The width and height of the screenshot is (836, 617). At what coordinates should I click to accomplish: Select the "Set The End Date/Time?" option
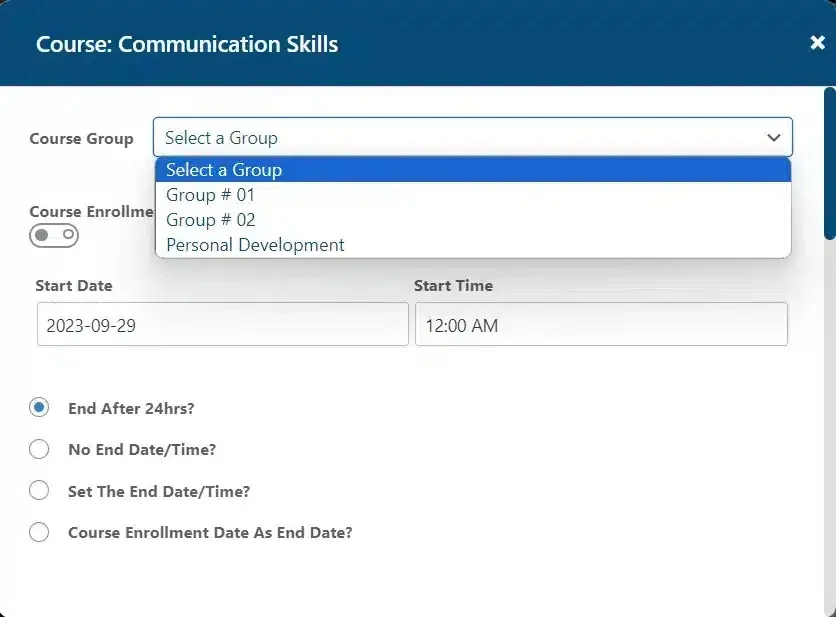[x=39, y=490]
